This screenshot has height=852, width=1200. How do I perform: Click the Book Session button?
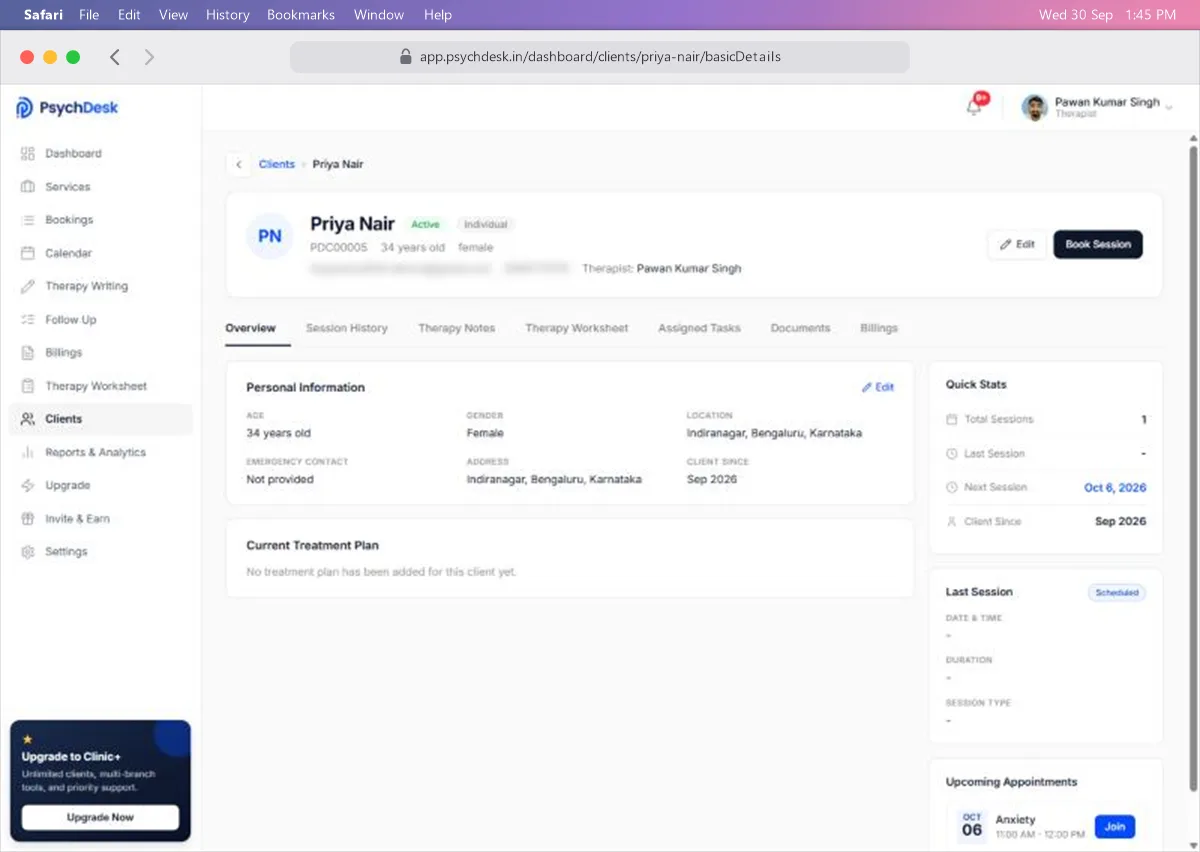pos(1098,244)
